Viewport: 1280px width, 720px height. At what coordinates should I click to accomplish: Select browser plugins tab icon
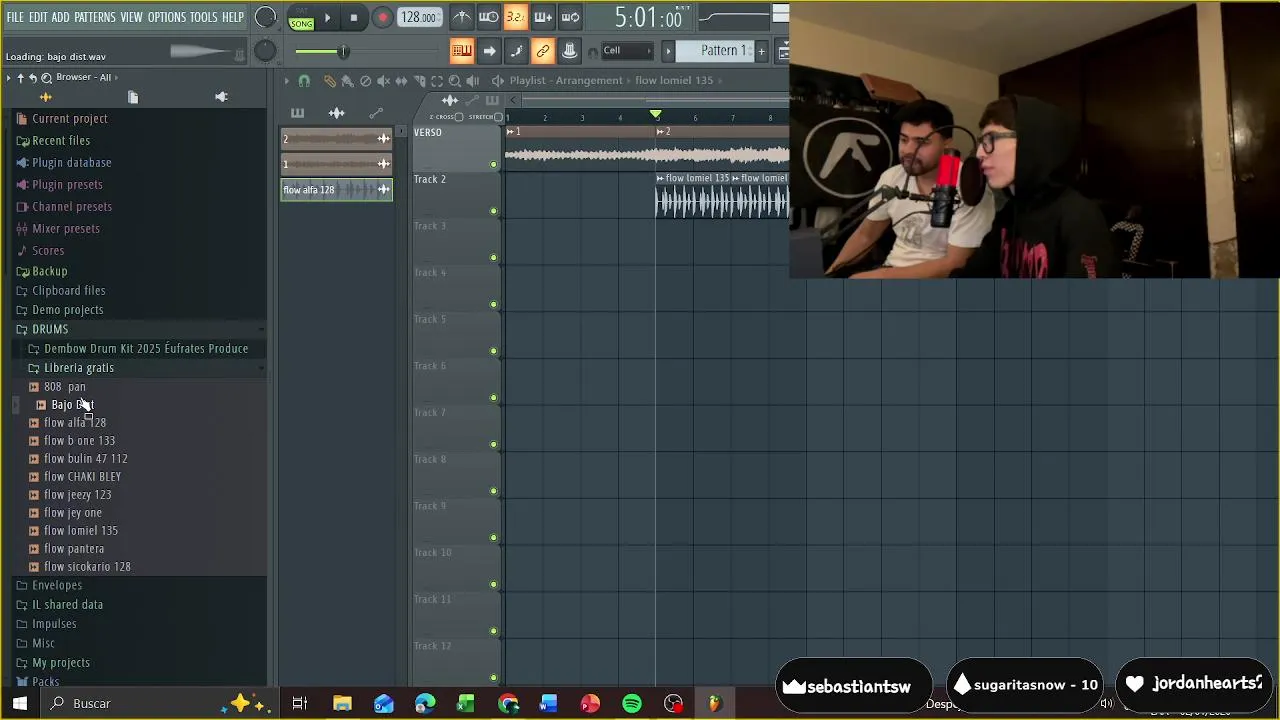coord(222,97)
